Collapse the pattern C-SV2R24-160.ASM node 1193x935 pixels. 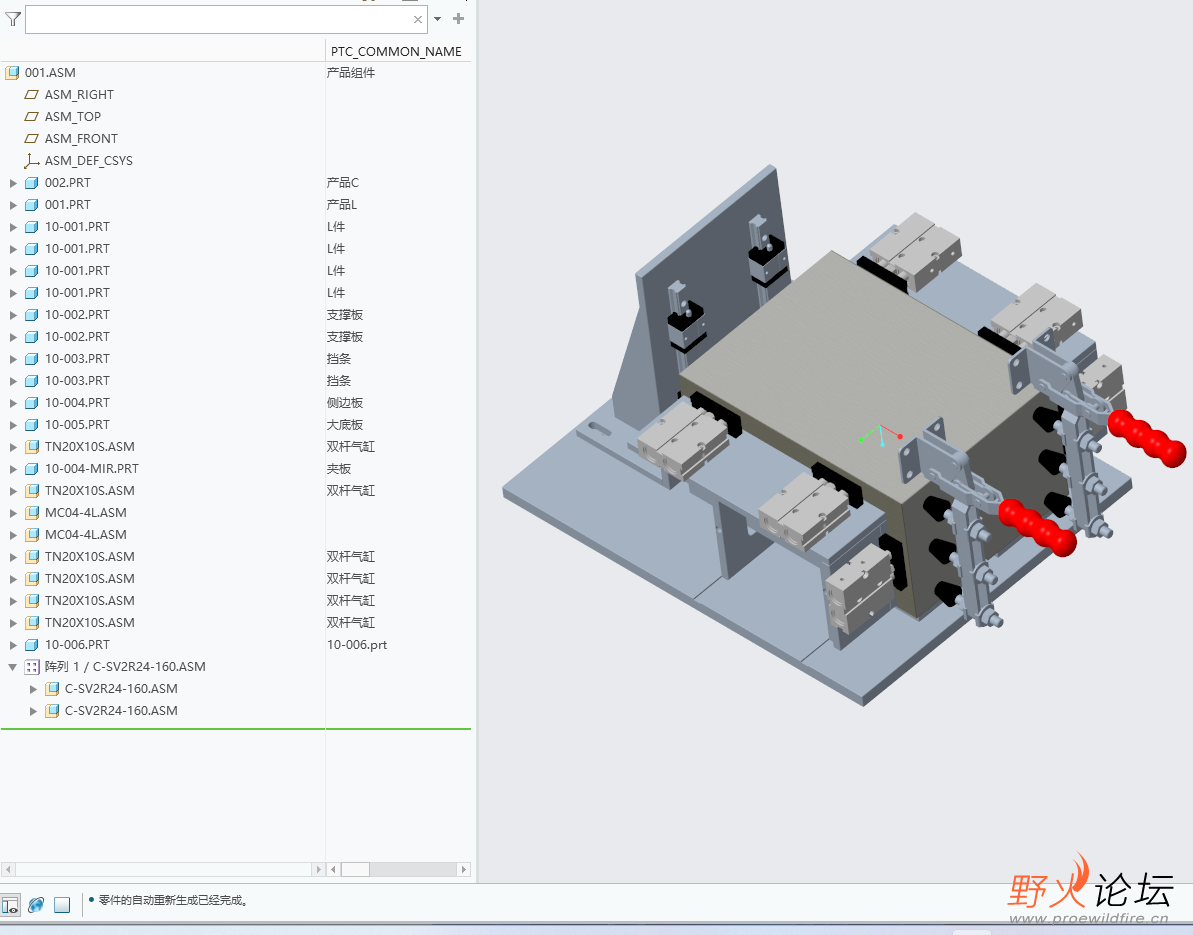click(x=12, y=666)
